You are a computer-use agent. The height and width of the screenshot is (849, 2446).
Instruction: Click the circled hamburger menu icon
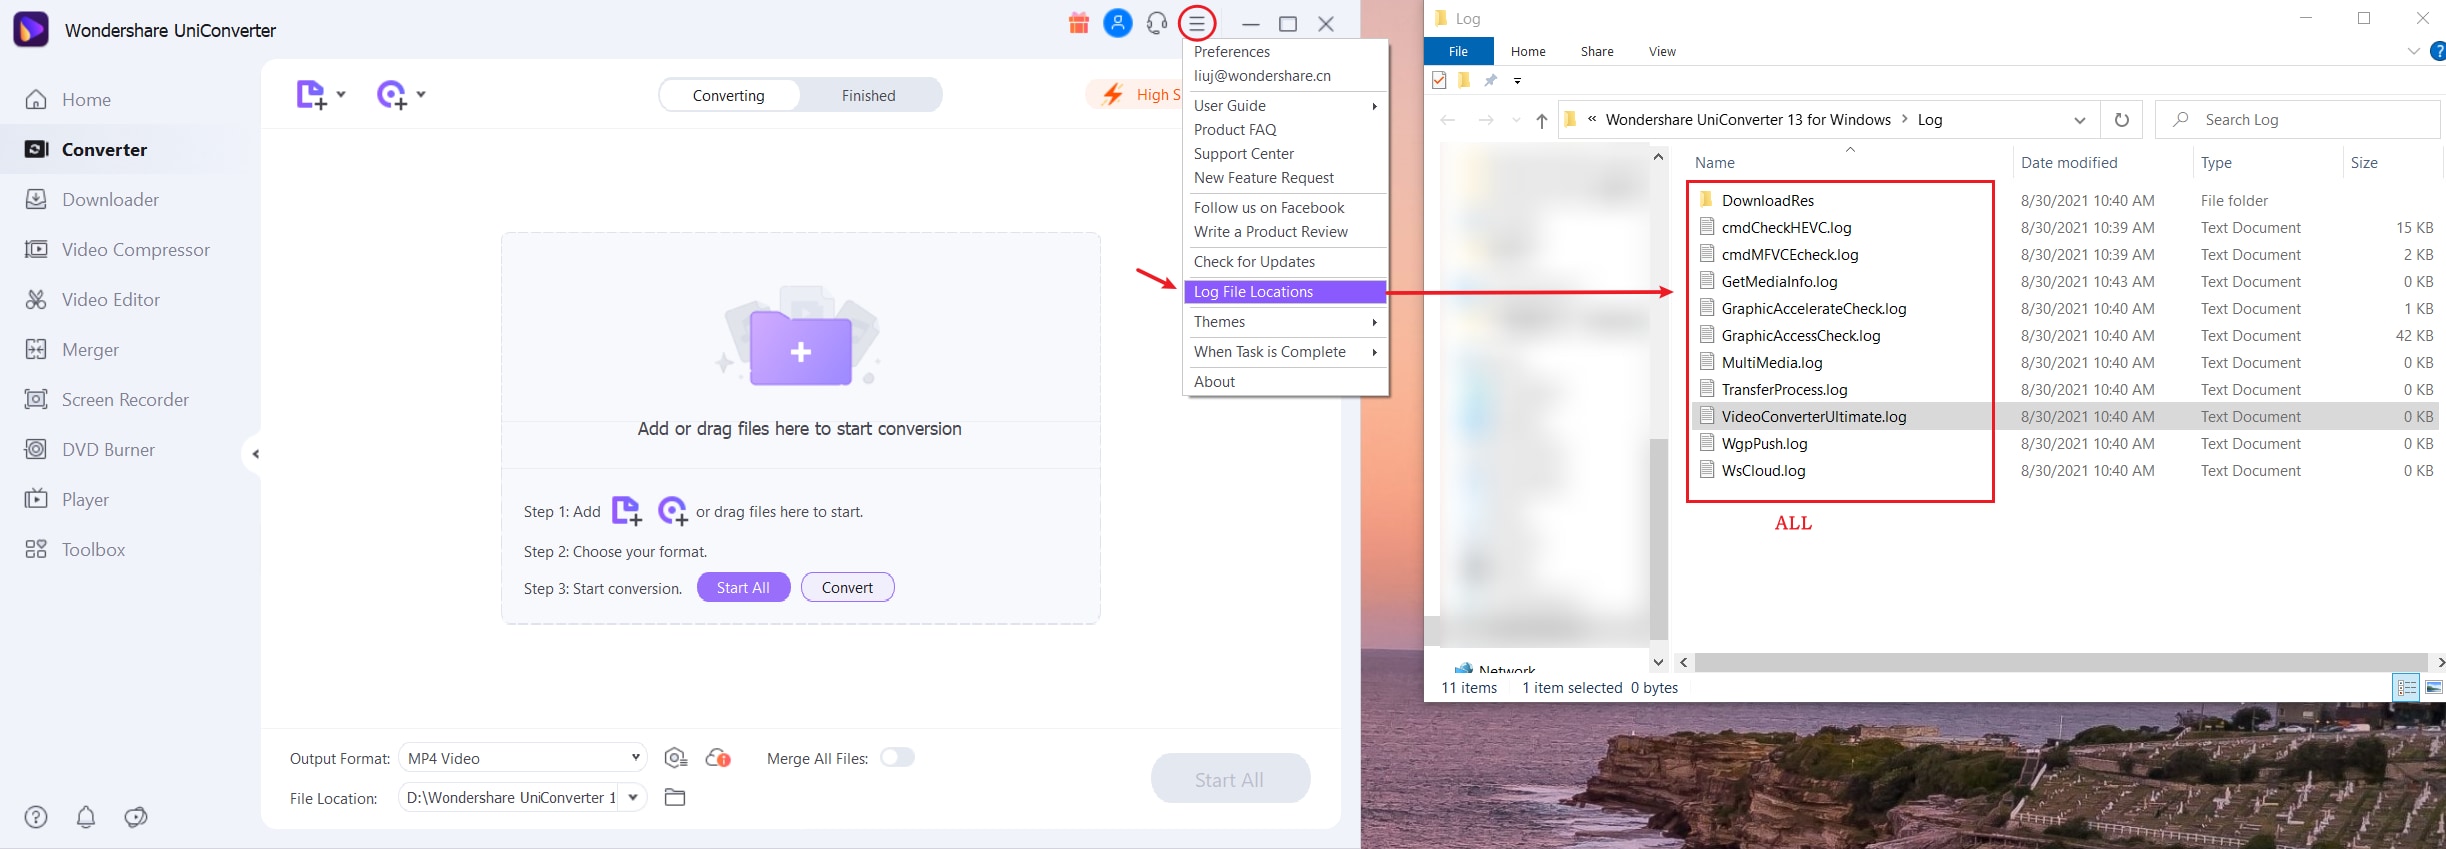(x=1197, y=23)
